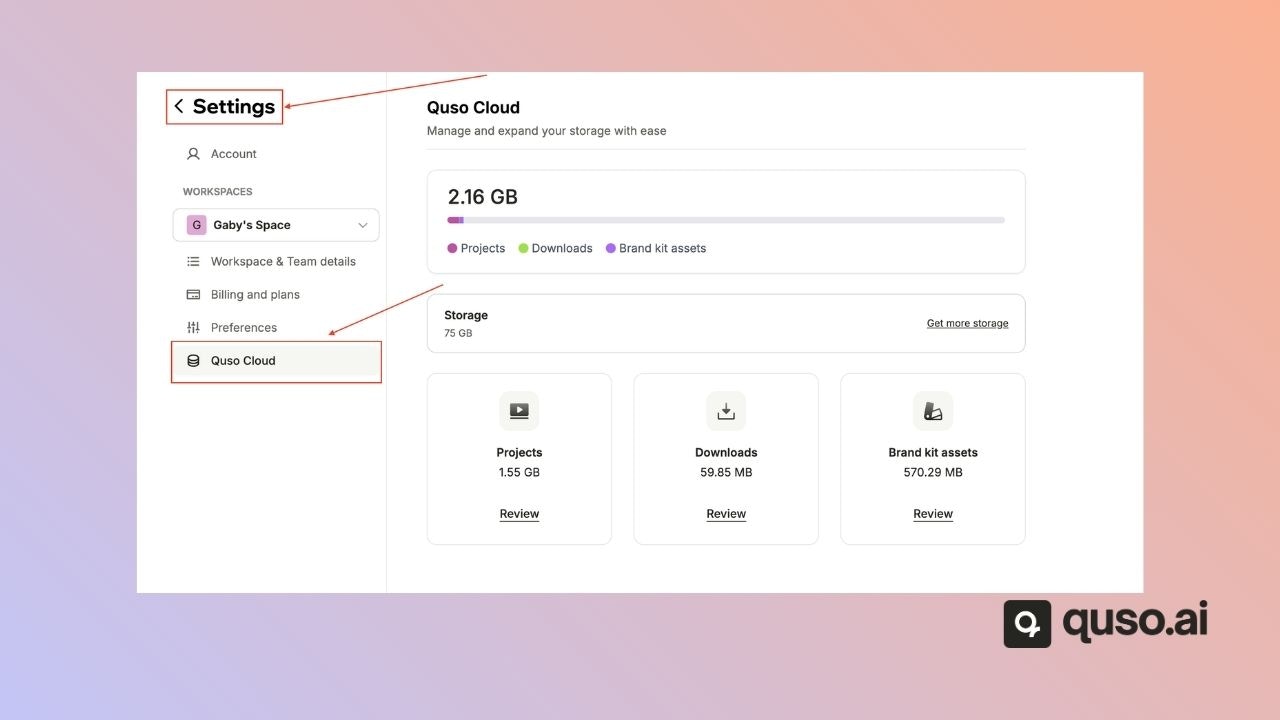The height and width of the screenshot is (720, 1280).
Task: Review the Brand kit assets storage
Action: point(933,514)
